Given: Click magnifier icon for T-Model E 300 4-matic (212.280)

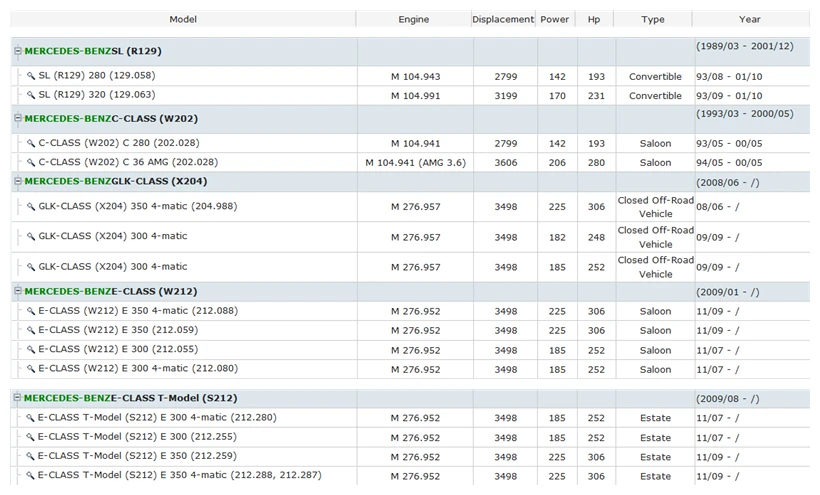Looking at the screenshot, I should click(x=30, y=418).
